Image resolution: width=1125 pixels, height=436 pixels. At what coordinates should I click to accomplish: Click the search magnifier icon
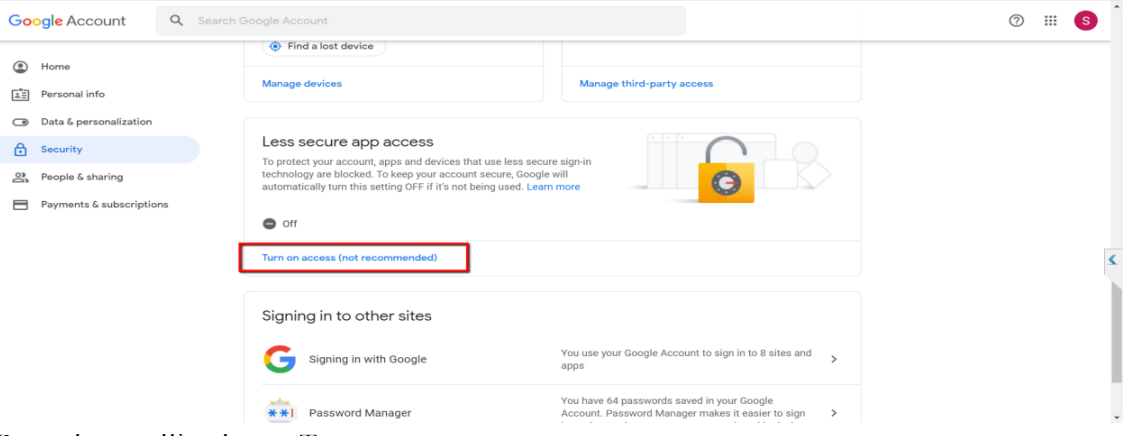point(177,20)
